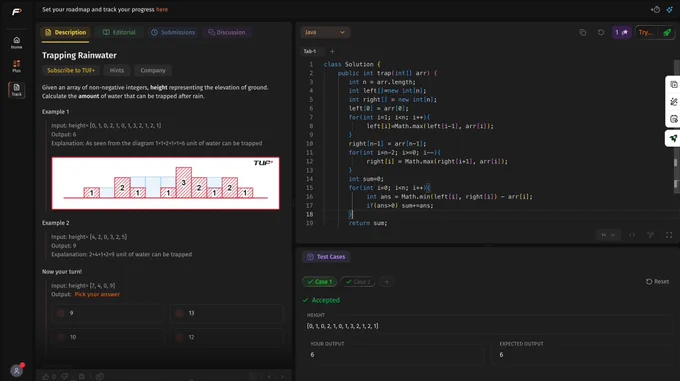
Task: Open the Plus section in sidebar
Action: tap(16, 66)
